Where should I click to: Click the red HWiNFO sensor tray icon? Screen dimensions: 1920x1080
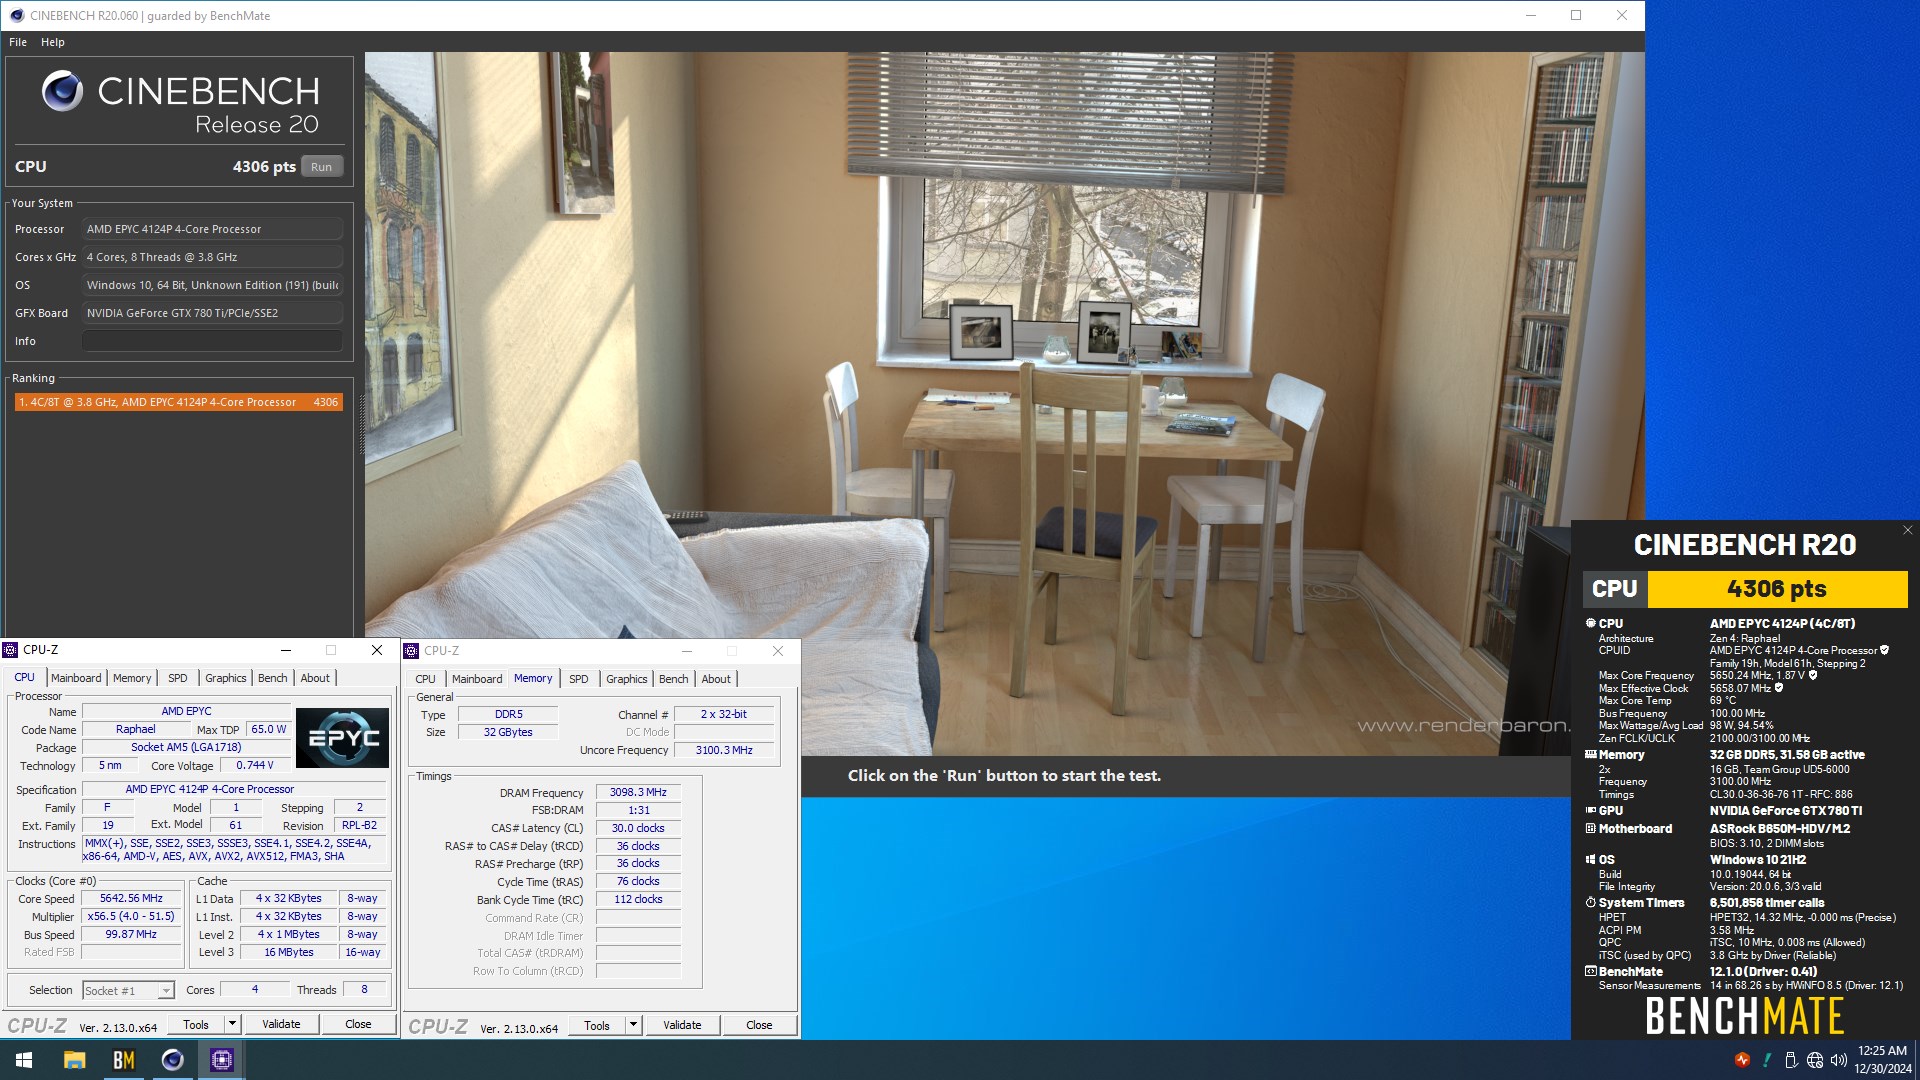(1742, 1060)
